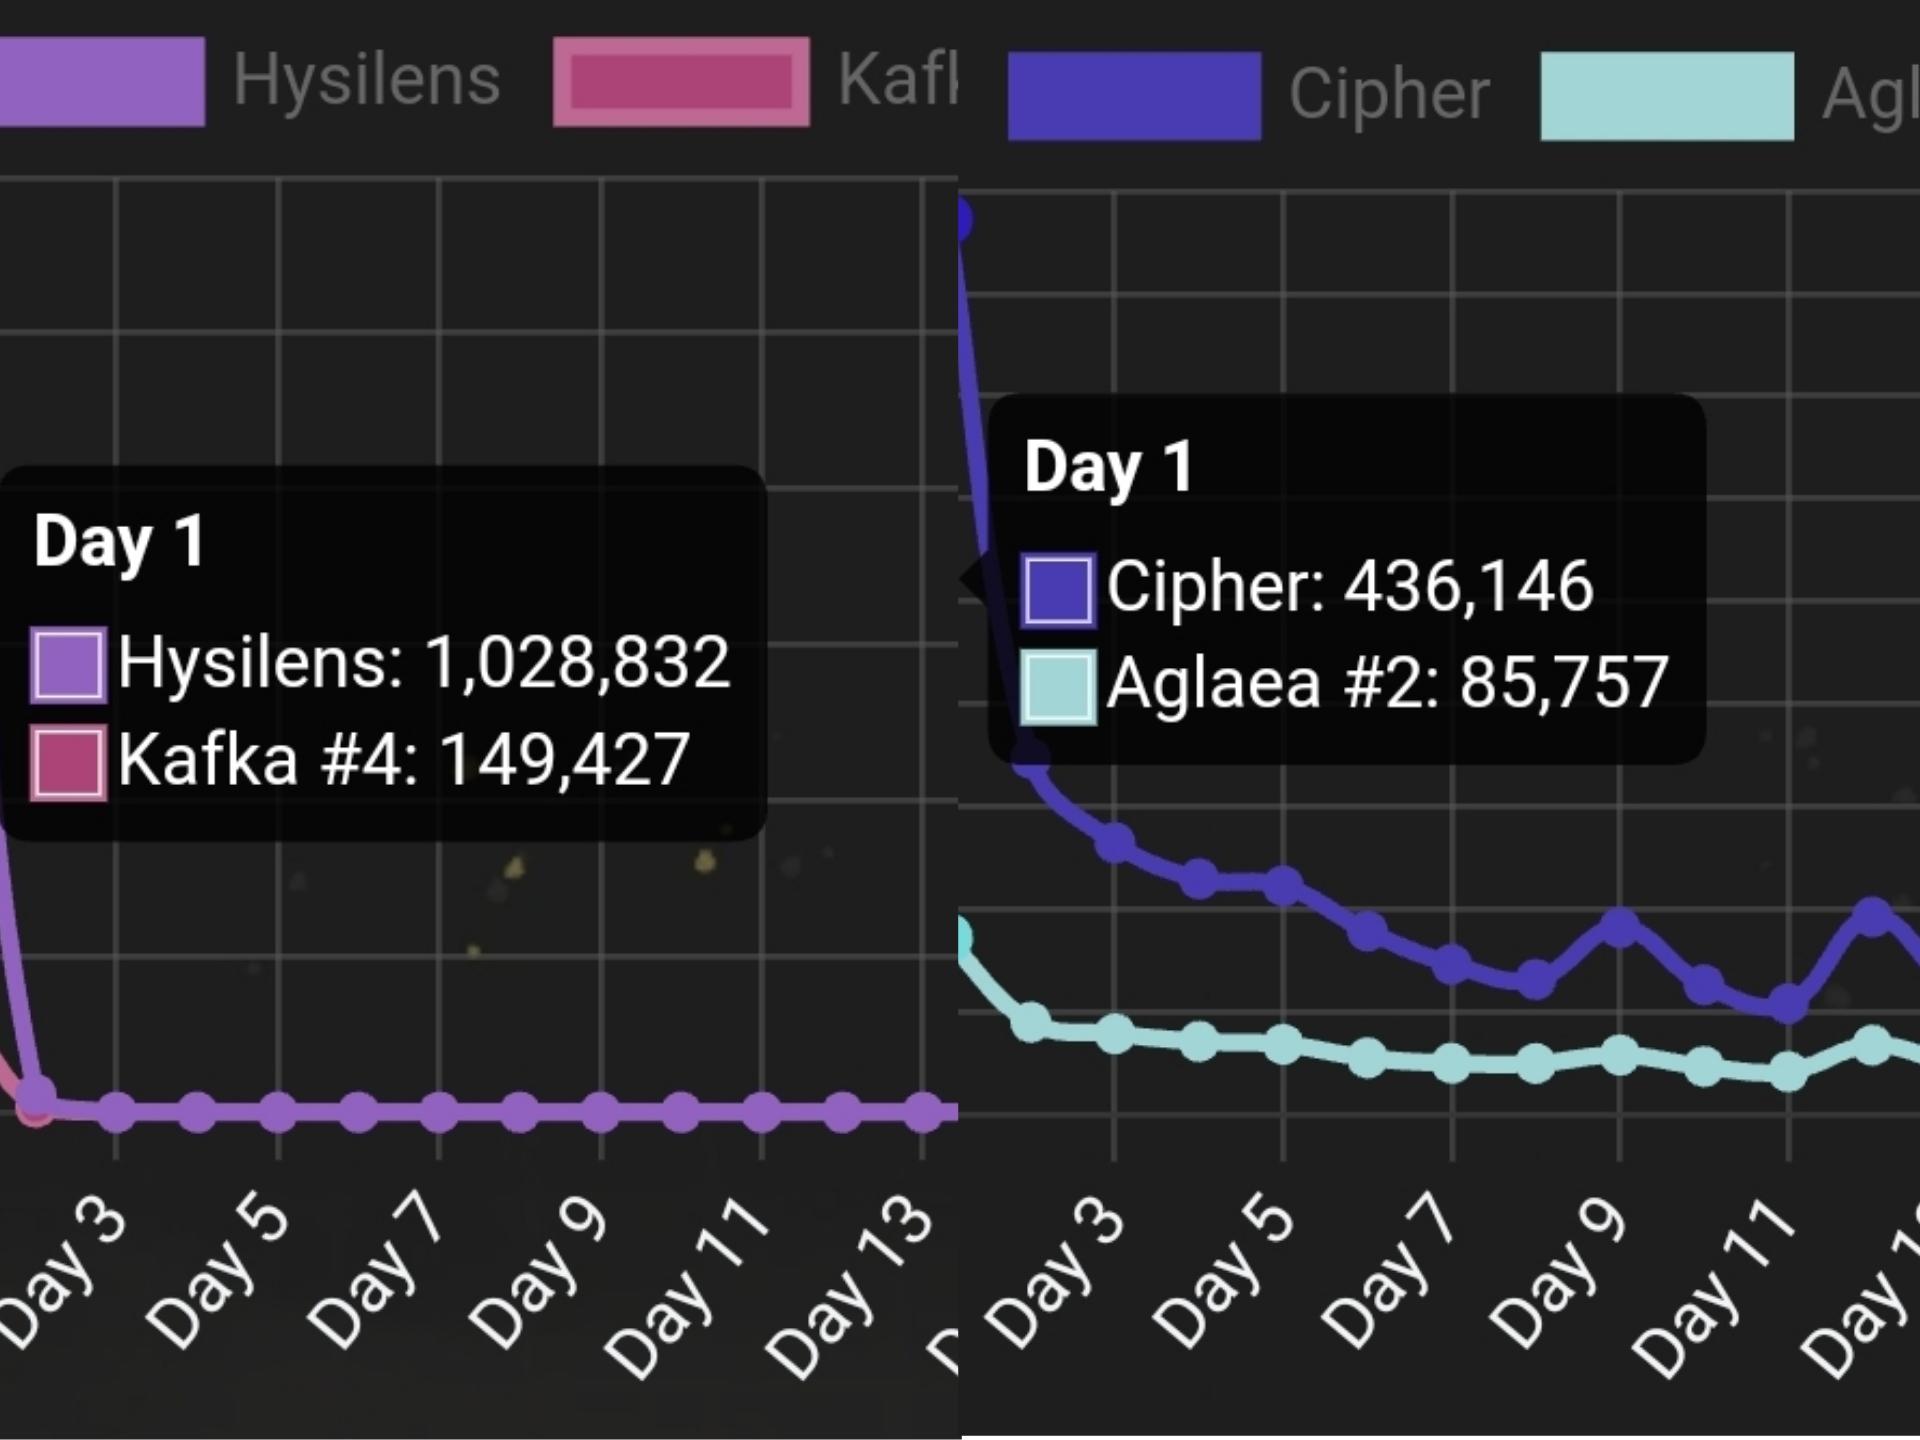Image resolution: width=1920 pixels, height=1440 pixels.
Task: Click Day 5 axis label on left chart
Action: 219,1272
